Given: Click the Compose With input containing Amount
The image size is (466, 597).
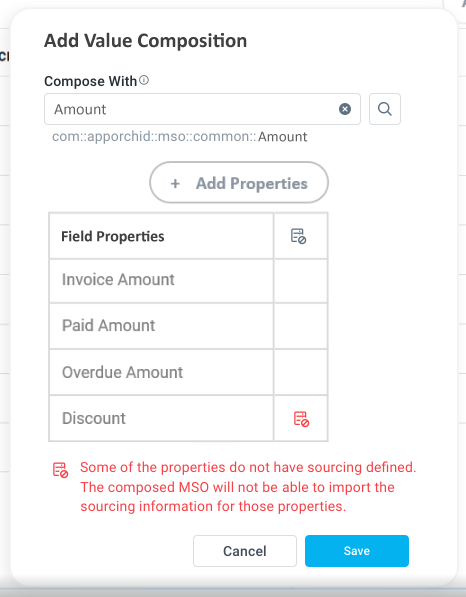Looking at the screenshot, I should pos(202,109).
